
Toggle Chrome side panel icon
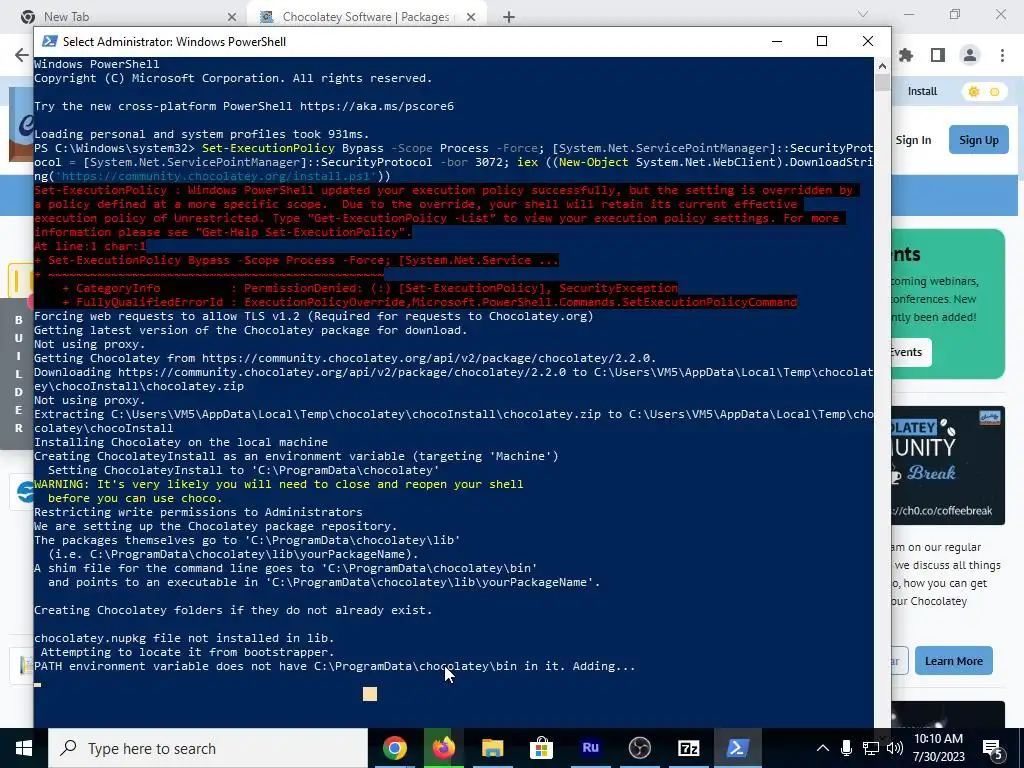938,56
